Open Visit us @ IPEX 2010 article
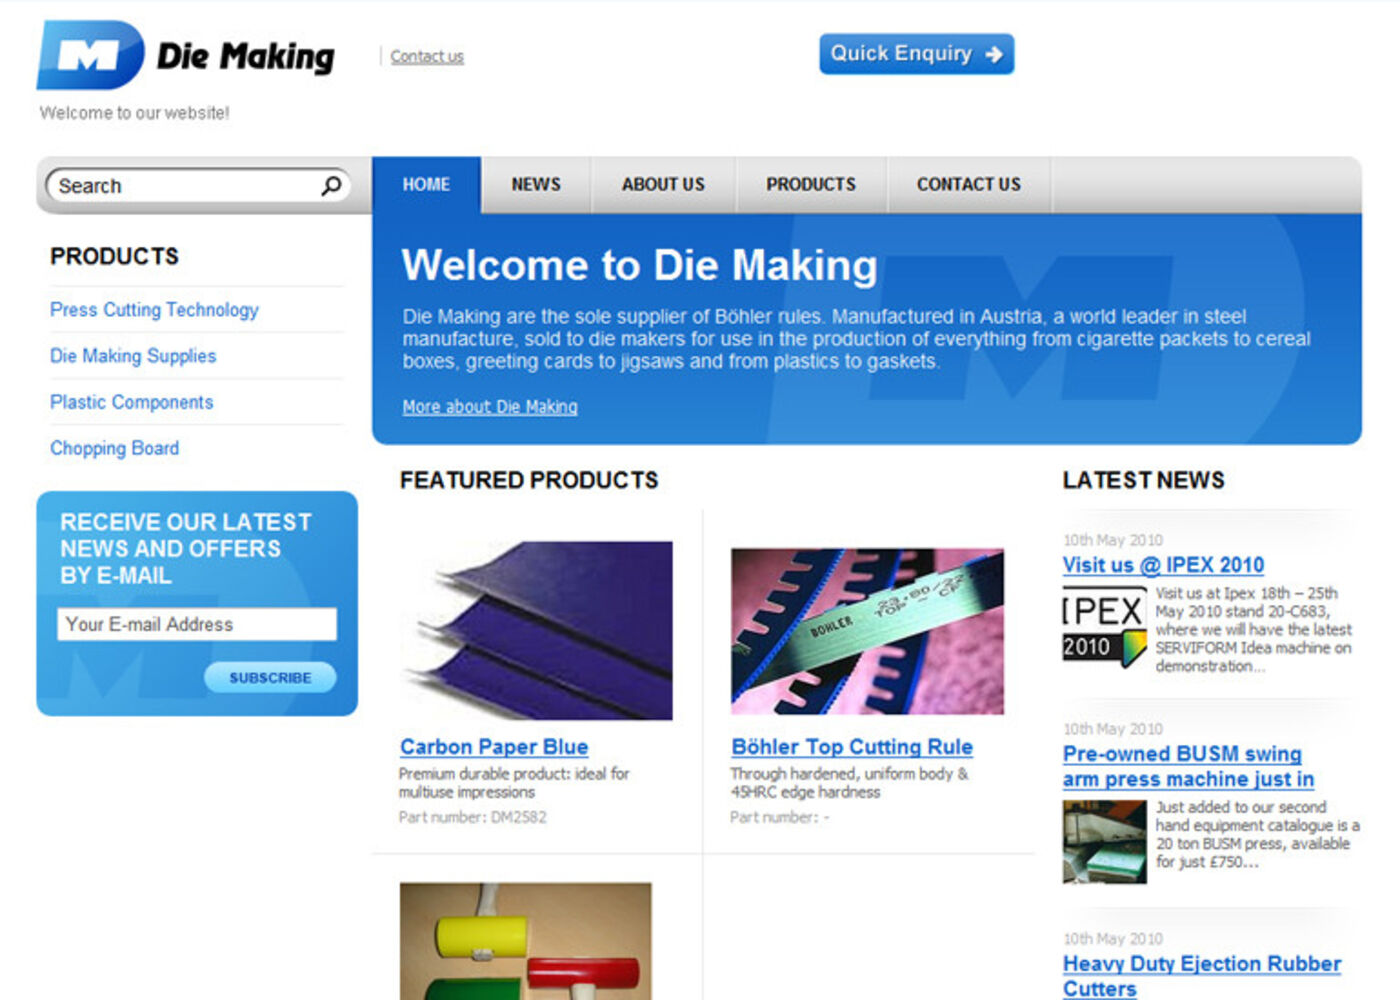 (x=1163, y=565)
